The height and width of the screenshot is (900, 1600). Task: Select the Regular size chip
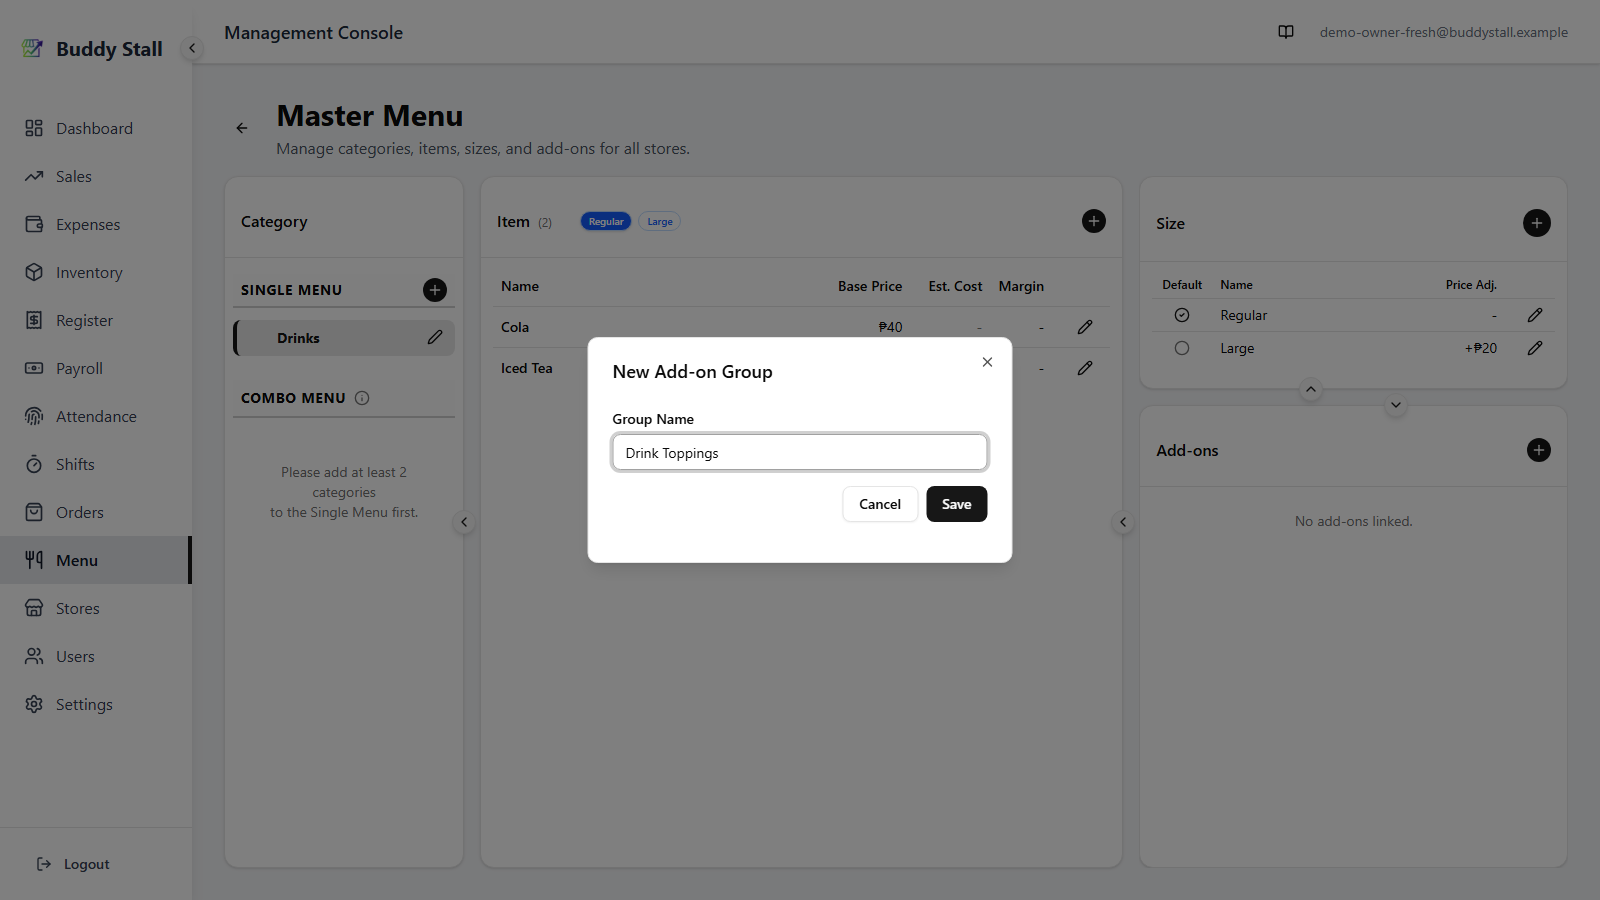pyautogui.click(x=606, y=222)
